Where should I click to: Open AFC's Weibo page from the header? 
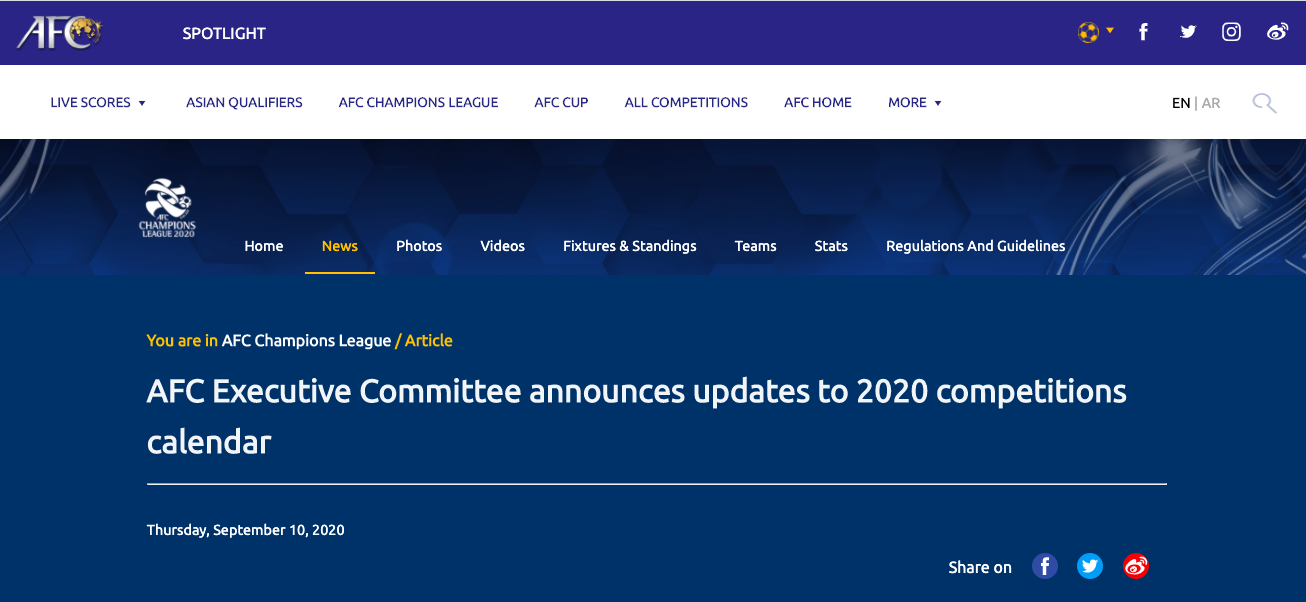click(1277, 32)
